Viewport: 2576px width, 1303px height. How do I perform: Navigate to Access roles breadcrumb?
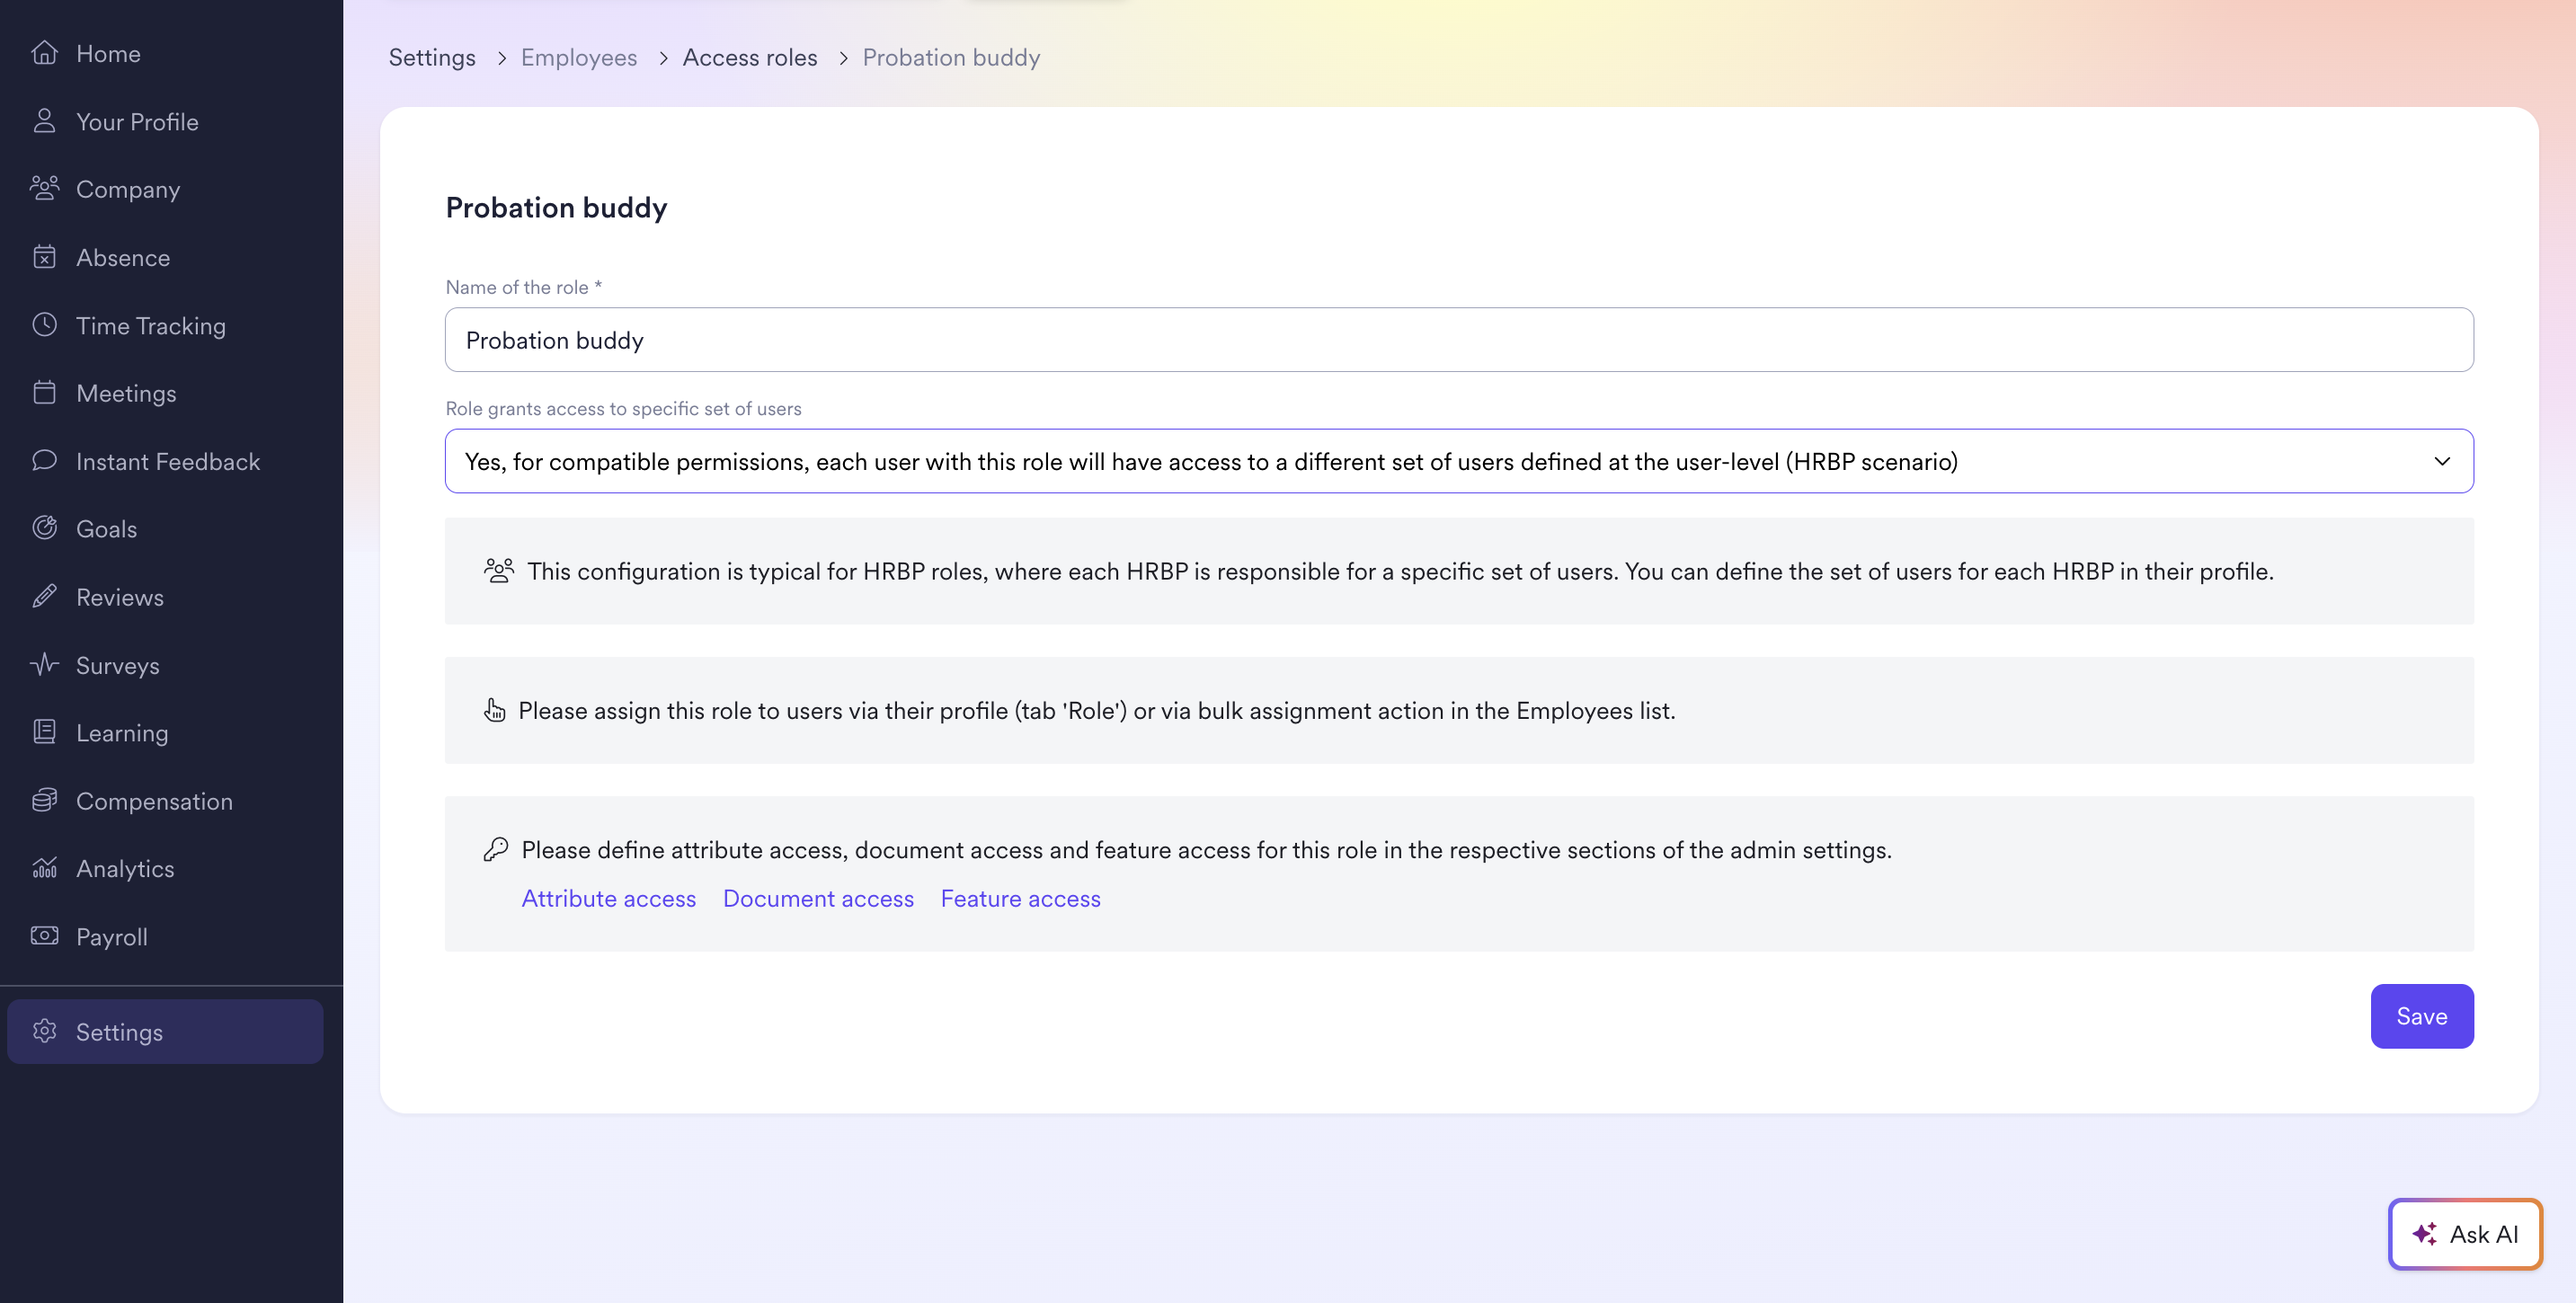click(749, 58)
